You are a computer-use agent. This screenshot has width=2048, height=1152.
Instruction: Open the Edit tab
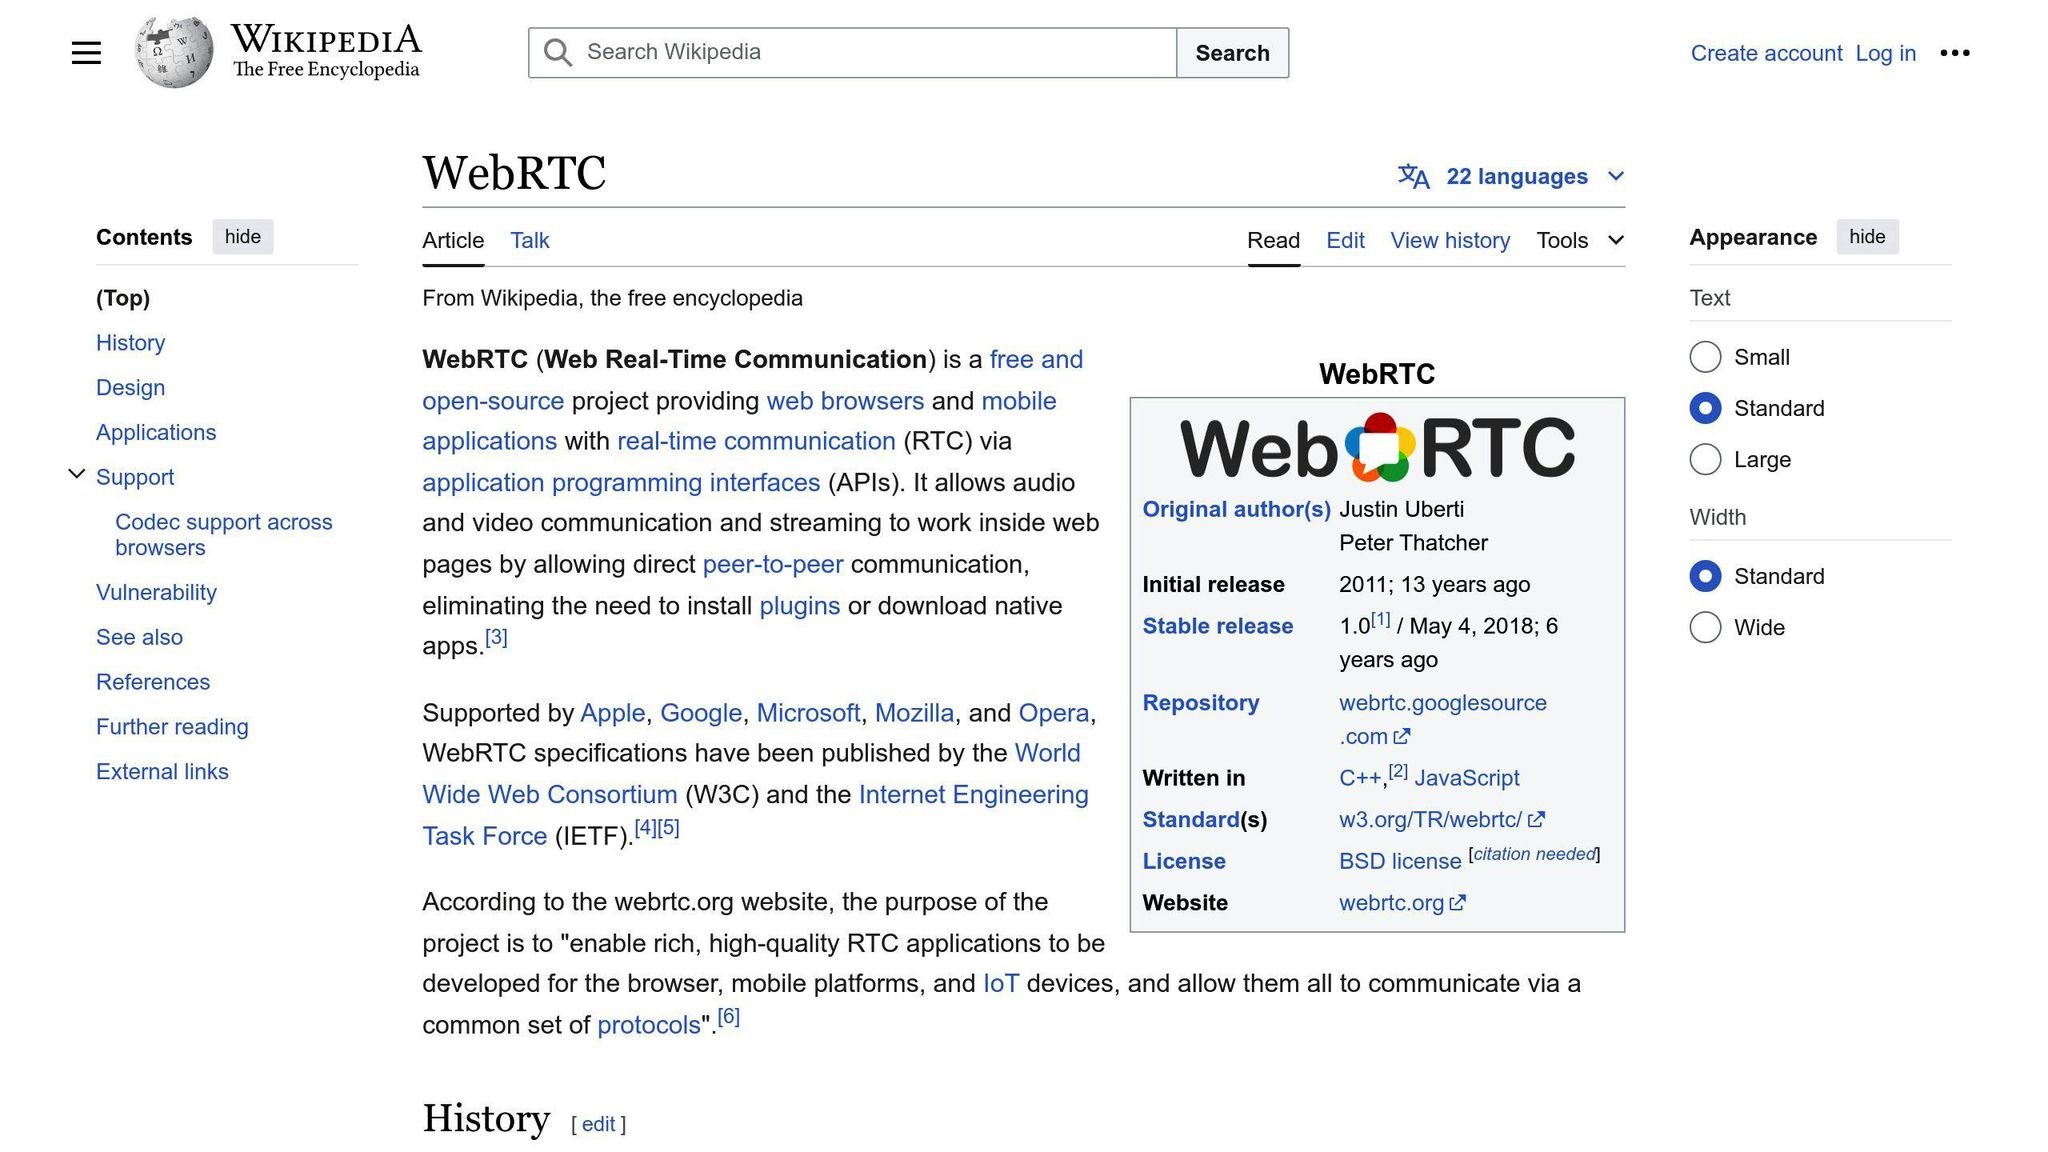click(1345, 241)
